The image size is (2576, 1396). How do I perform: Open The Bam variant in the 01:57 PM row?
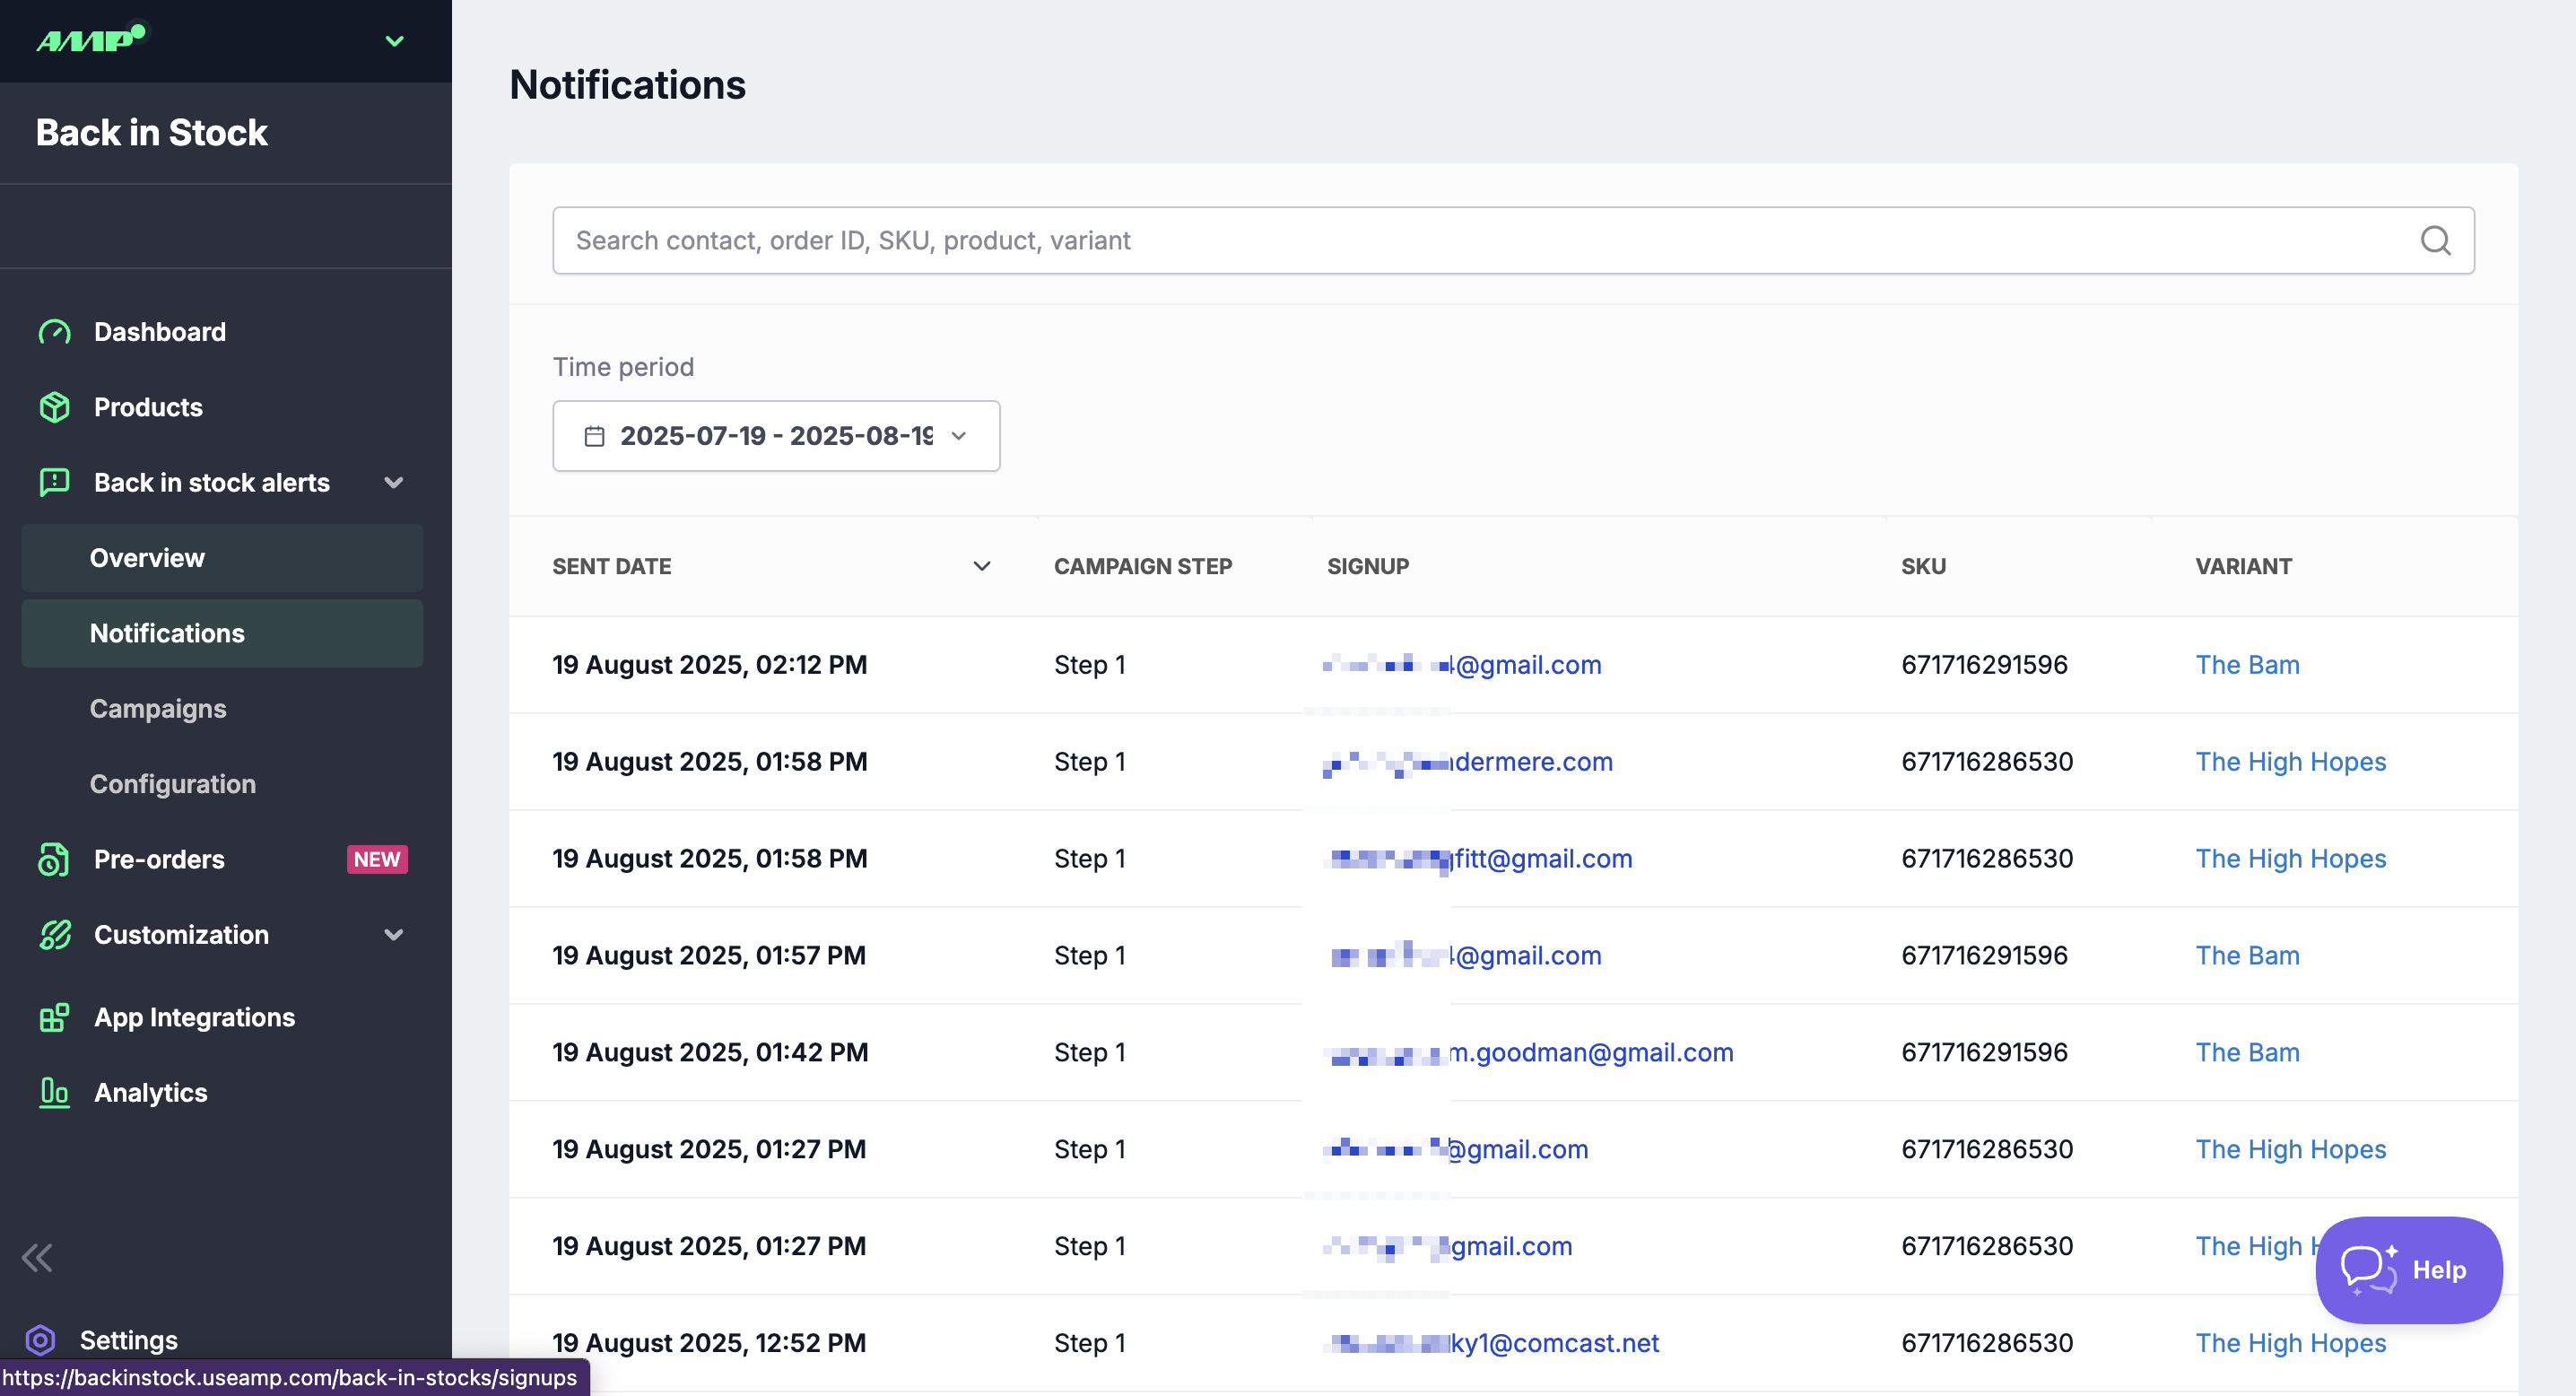pyautogui.click(x=2247, y=956)
